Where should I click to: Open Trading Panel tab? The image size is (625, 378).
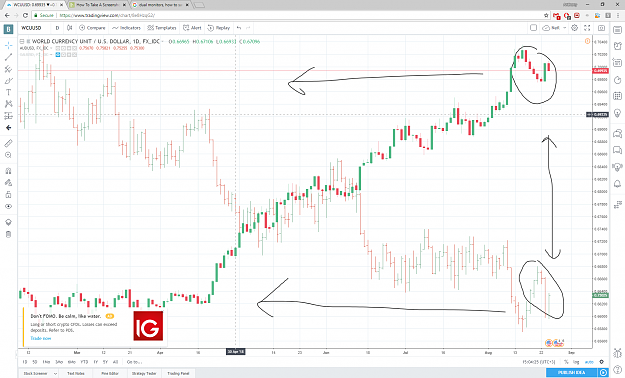178,373
